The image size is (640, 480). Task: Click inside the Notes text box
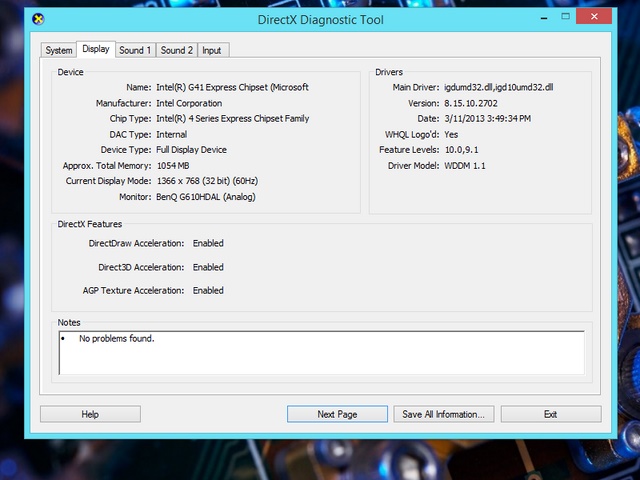(x=322, y=353)
